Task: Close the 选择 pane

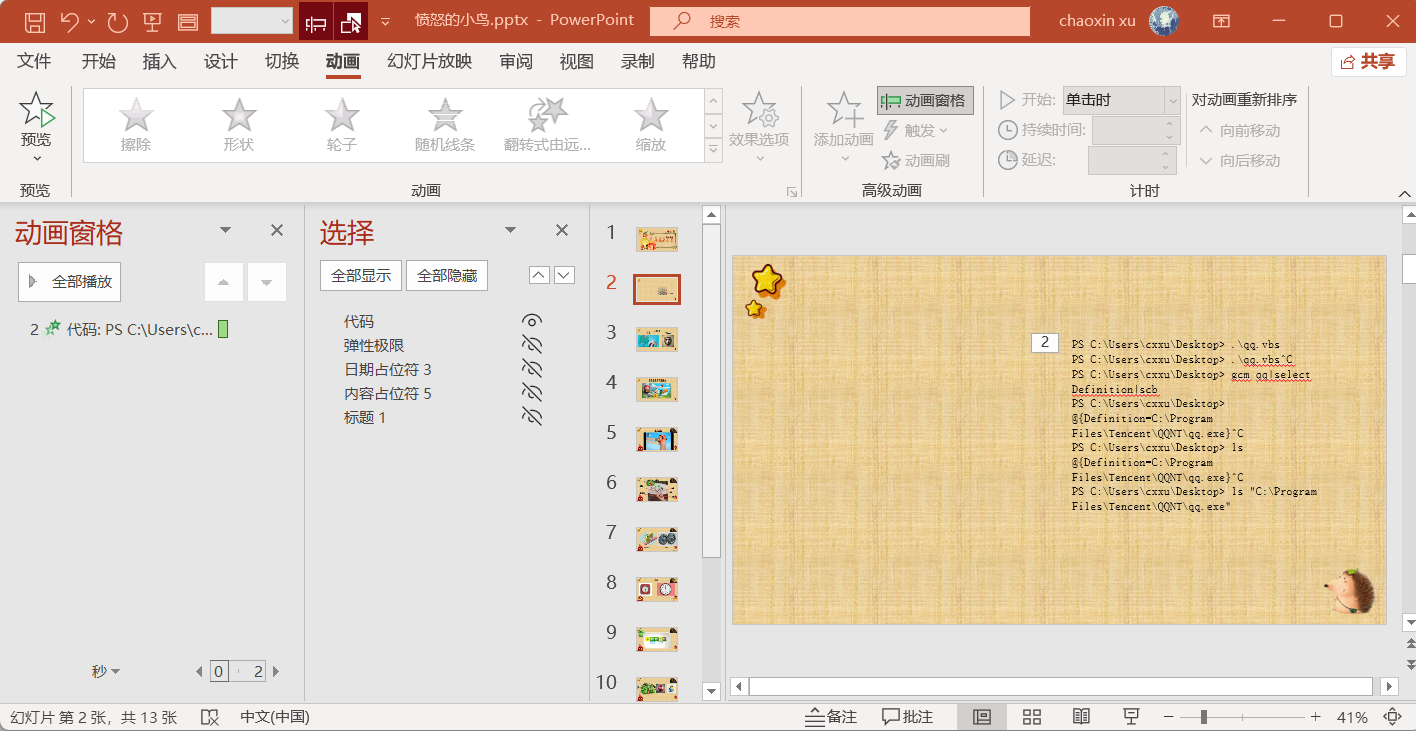Action: point(562,230)
